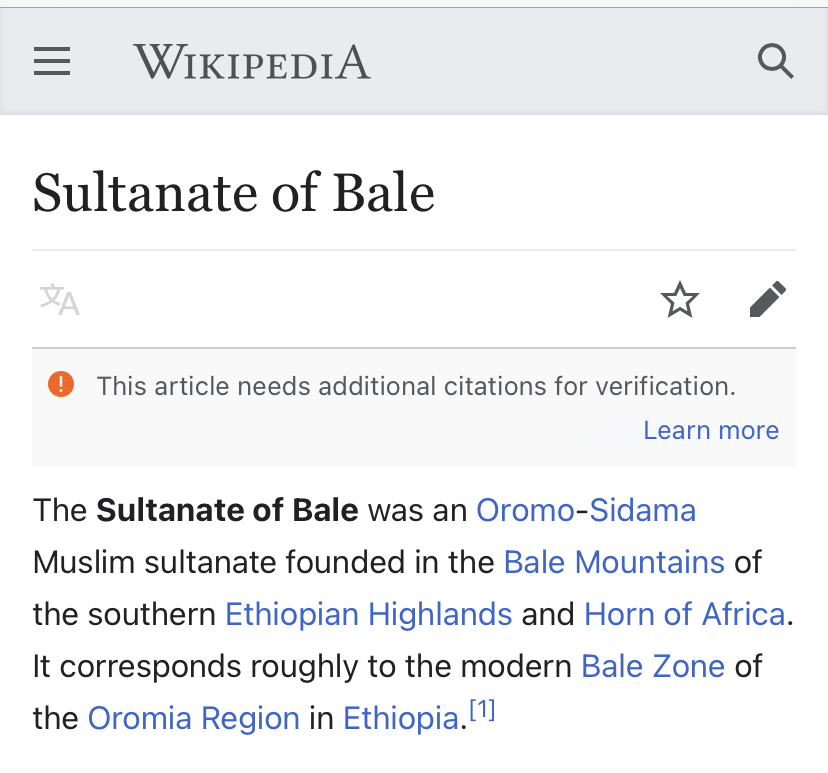
Task: Open the Ethiopian Highlands link
Action: 369,614
